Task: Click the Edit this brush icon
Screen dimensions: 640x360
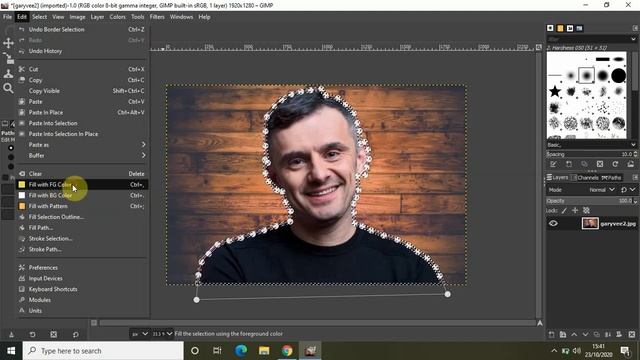Action: 553,164
